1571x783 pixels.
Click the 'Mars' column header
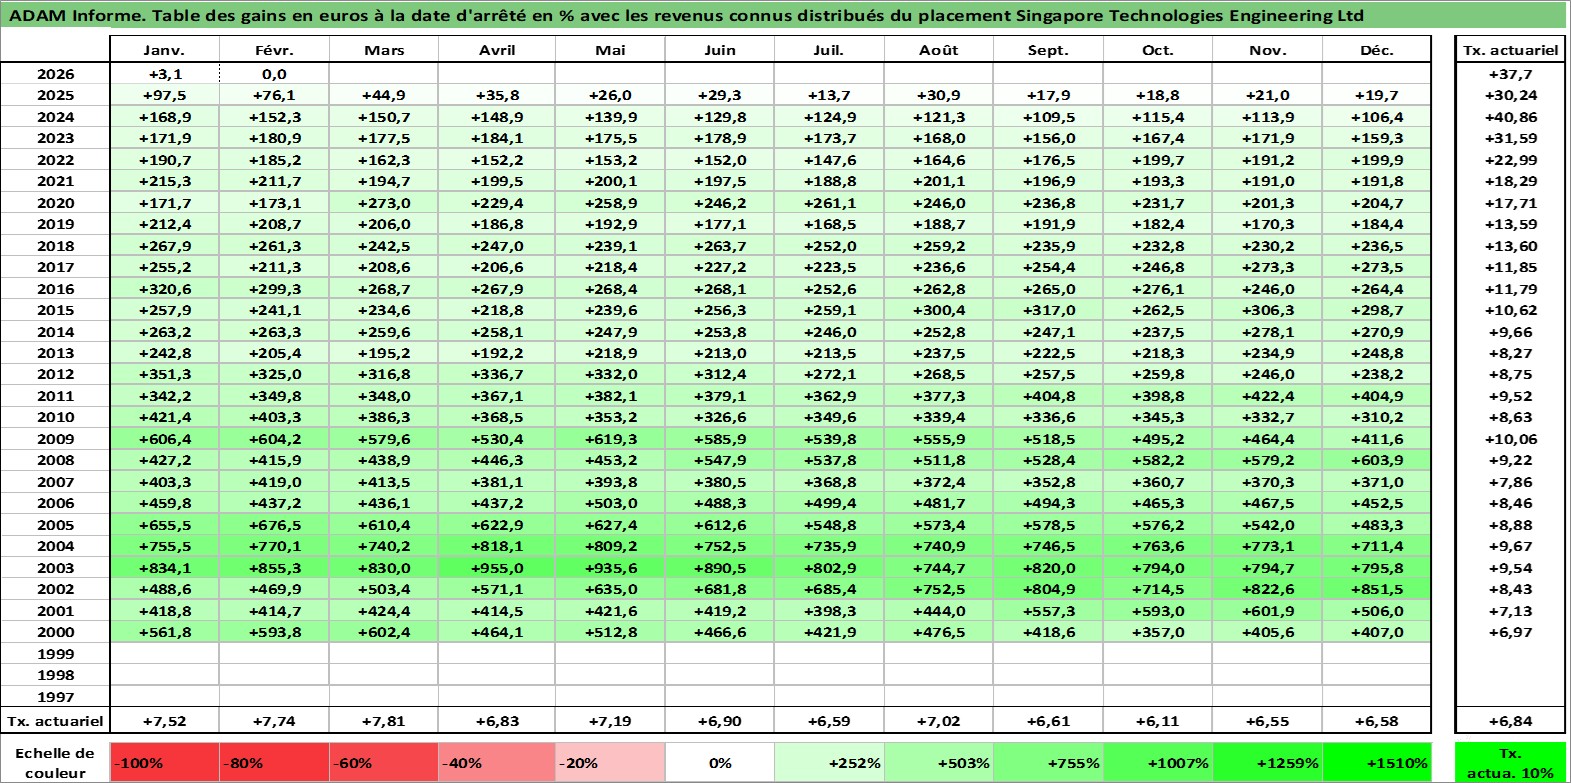(384, 50)
